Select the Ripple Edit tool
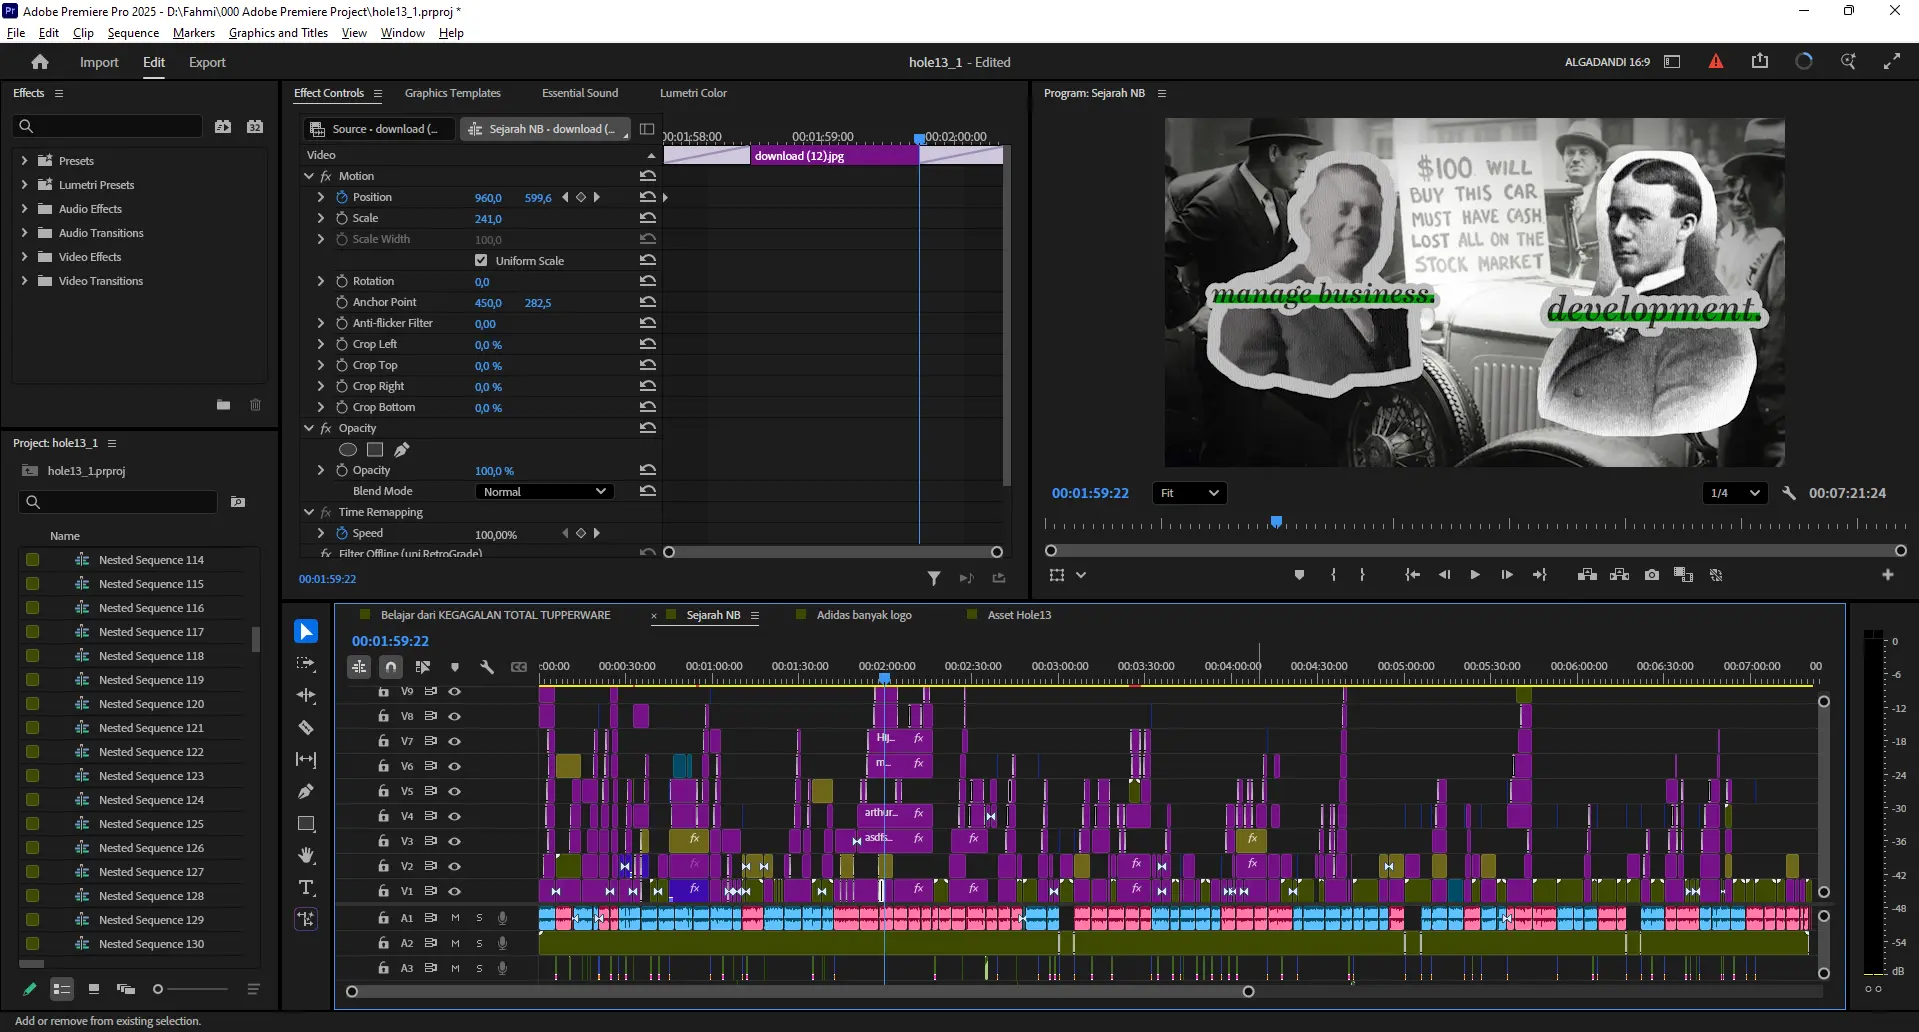 click(x=306, y=695)
